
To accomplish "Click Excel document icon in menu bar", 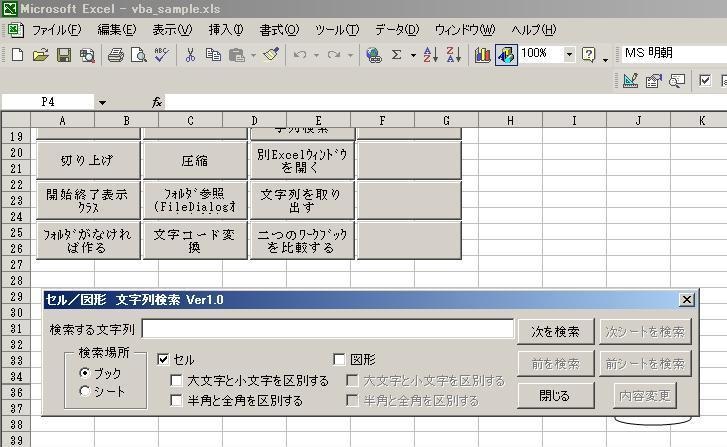I will (15, 30).
